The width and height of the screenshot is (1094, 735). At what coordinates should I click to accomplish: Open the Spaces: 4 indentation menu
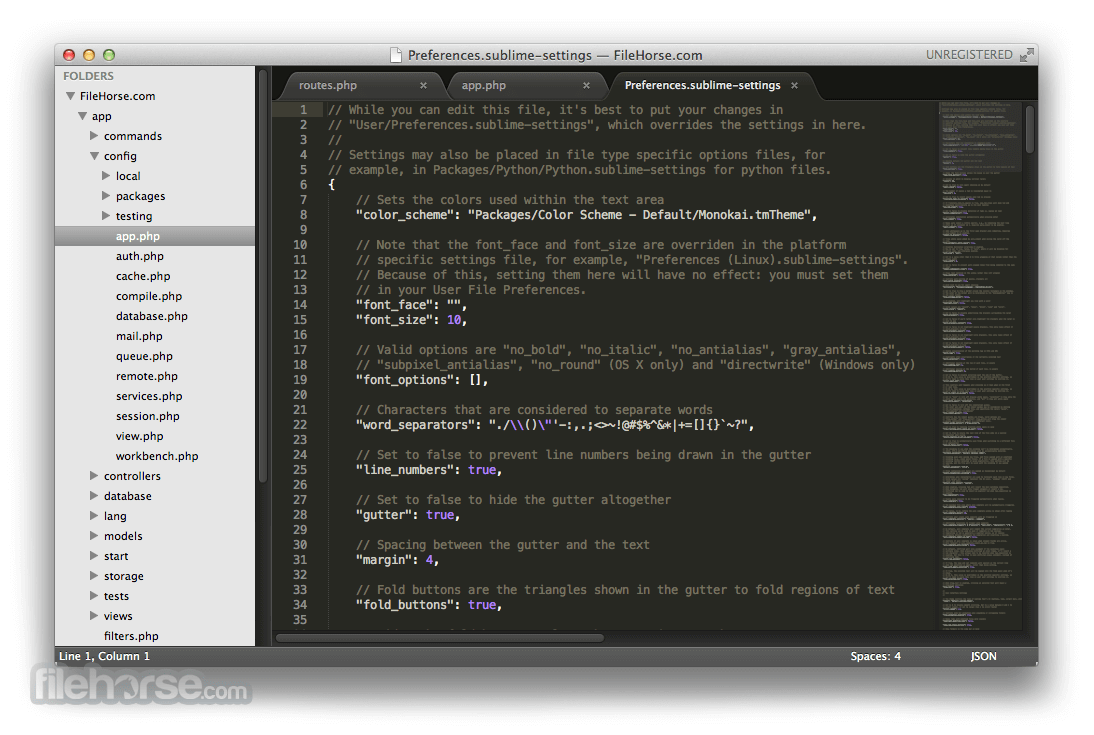[x=875, y=656]
